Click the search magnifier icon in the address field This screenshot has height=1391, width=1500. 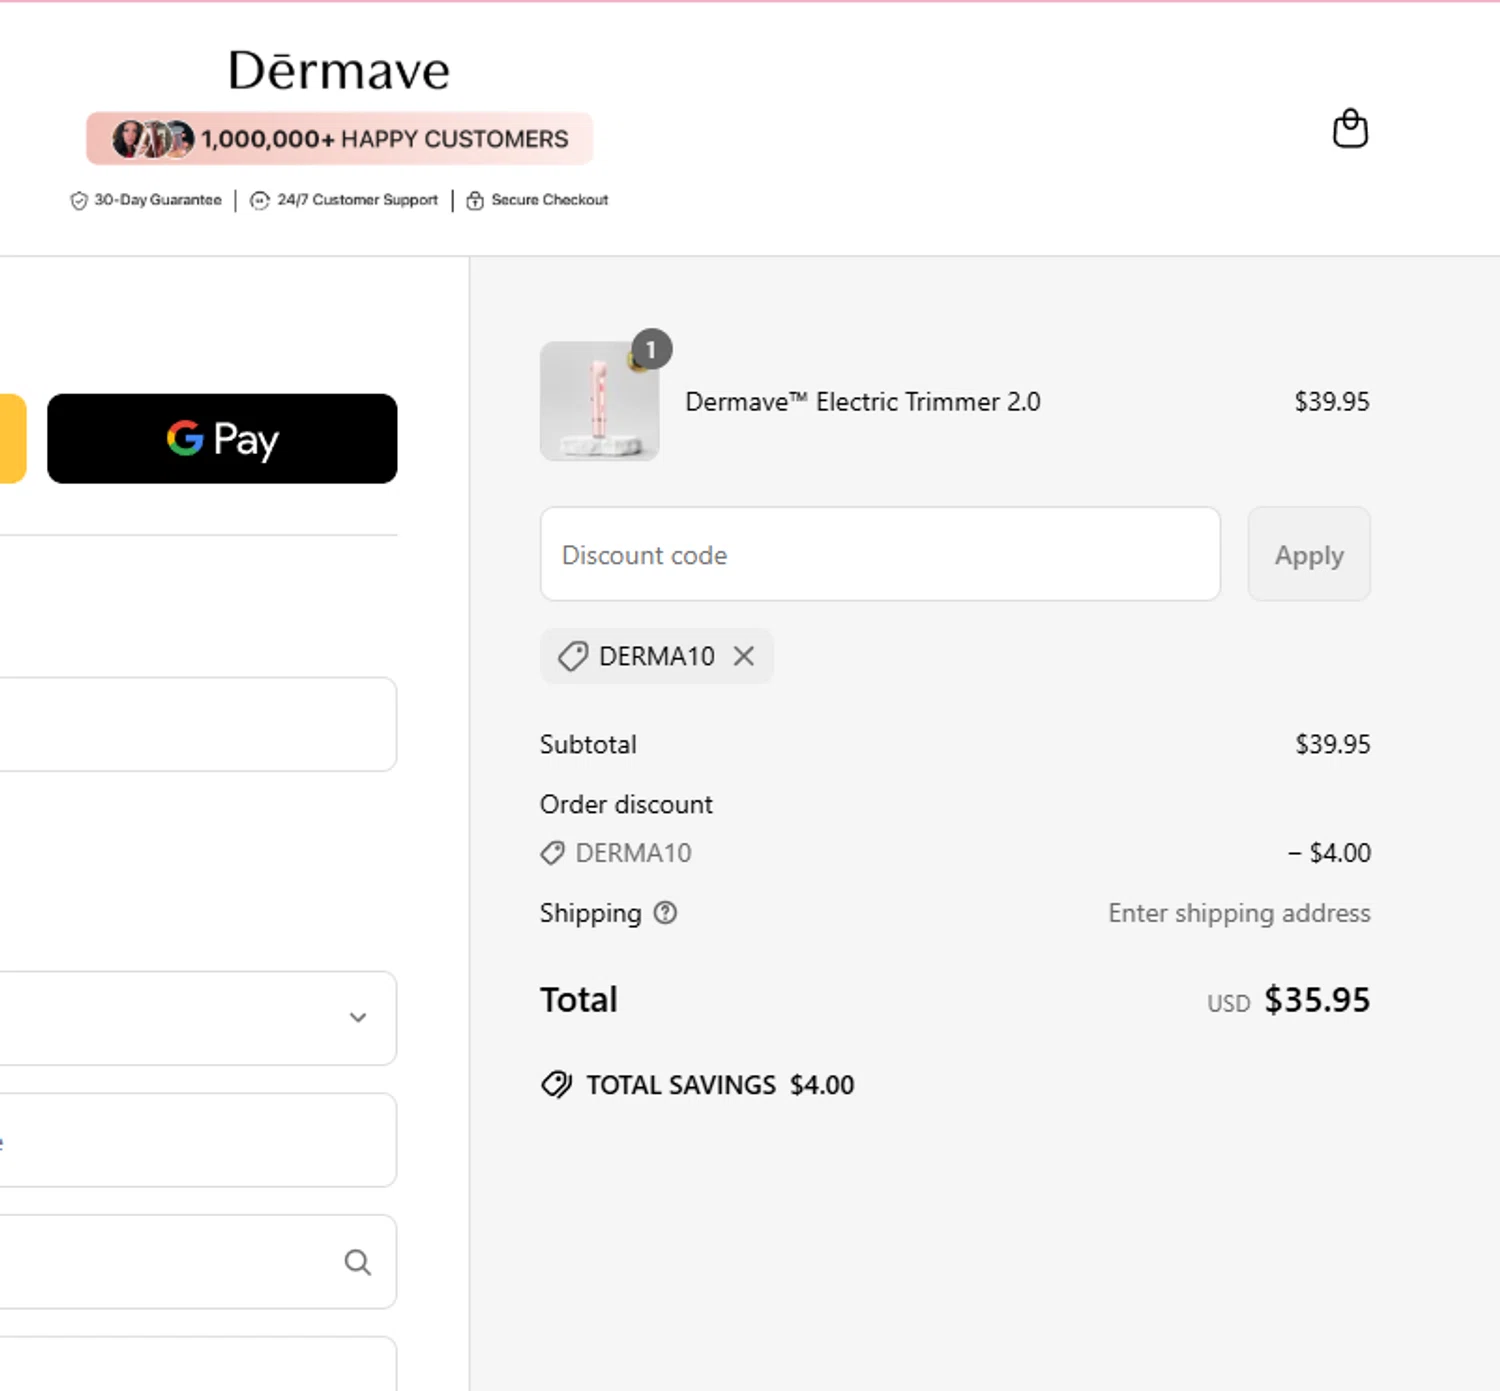point(357,1262)
